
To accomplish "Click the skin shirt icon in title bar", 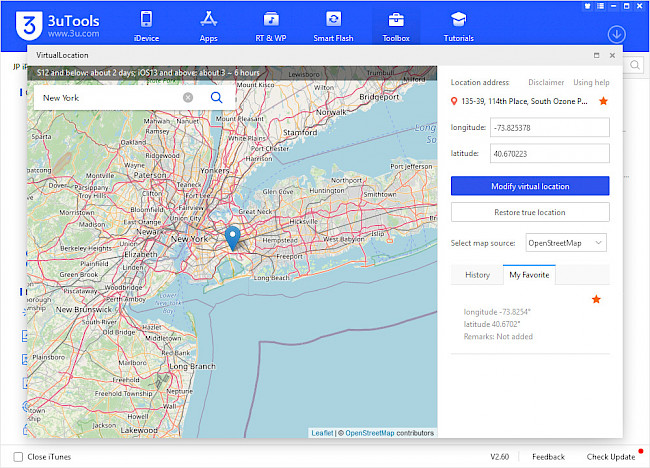I will [x=587, y=6].
